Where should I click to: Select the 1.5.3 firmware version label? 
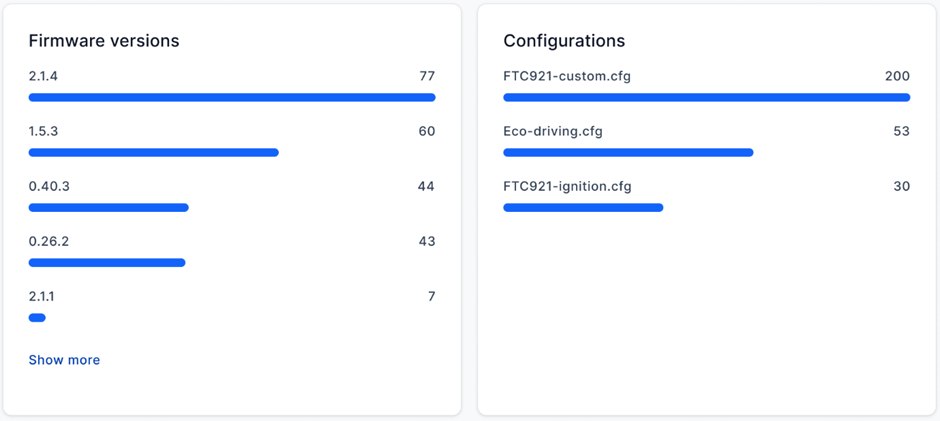[43, 131]
